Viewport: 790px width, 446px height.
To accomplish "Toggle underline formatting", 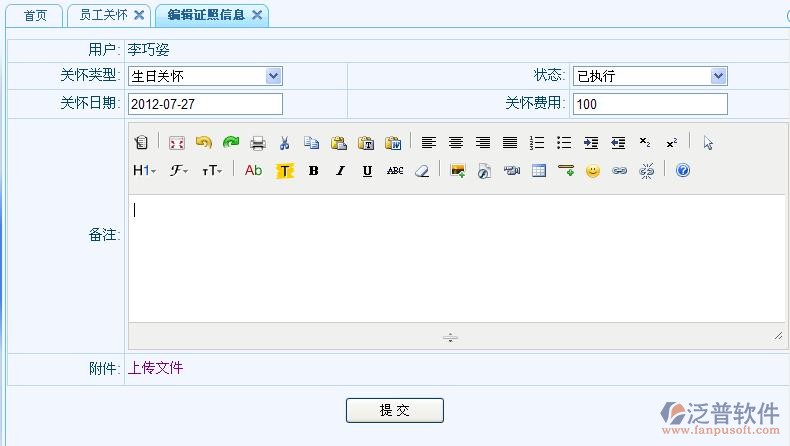I will pyautogui.click(x=367, y=171).
